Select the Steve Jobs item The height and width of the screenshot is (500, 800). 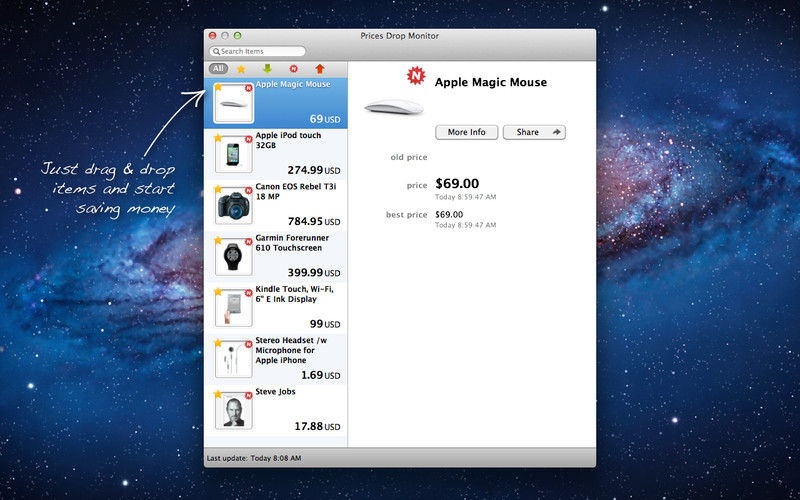tap(276, 410)
